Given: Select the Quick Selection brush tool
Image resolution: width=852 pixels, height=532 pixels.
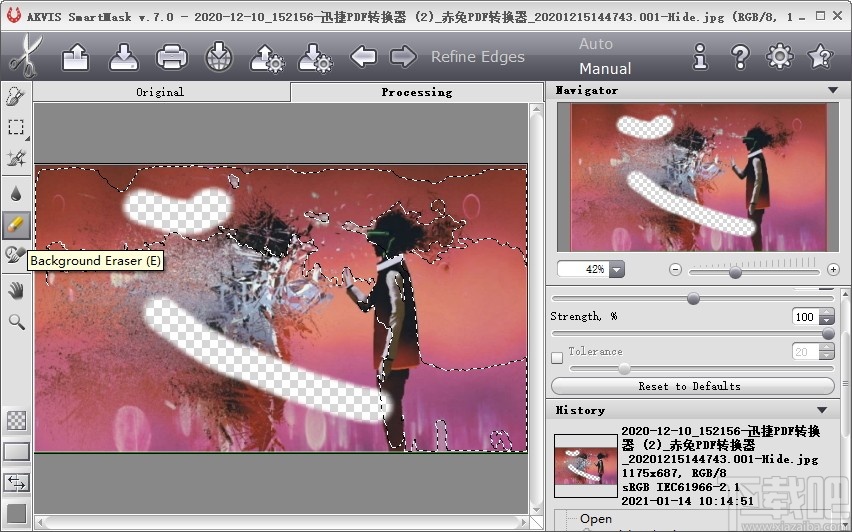Looking at the screenshot, I should click(16, 97).
